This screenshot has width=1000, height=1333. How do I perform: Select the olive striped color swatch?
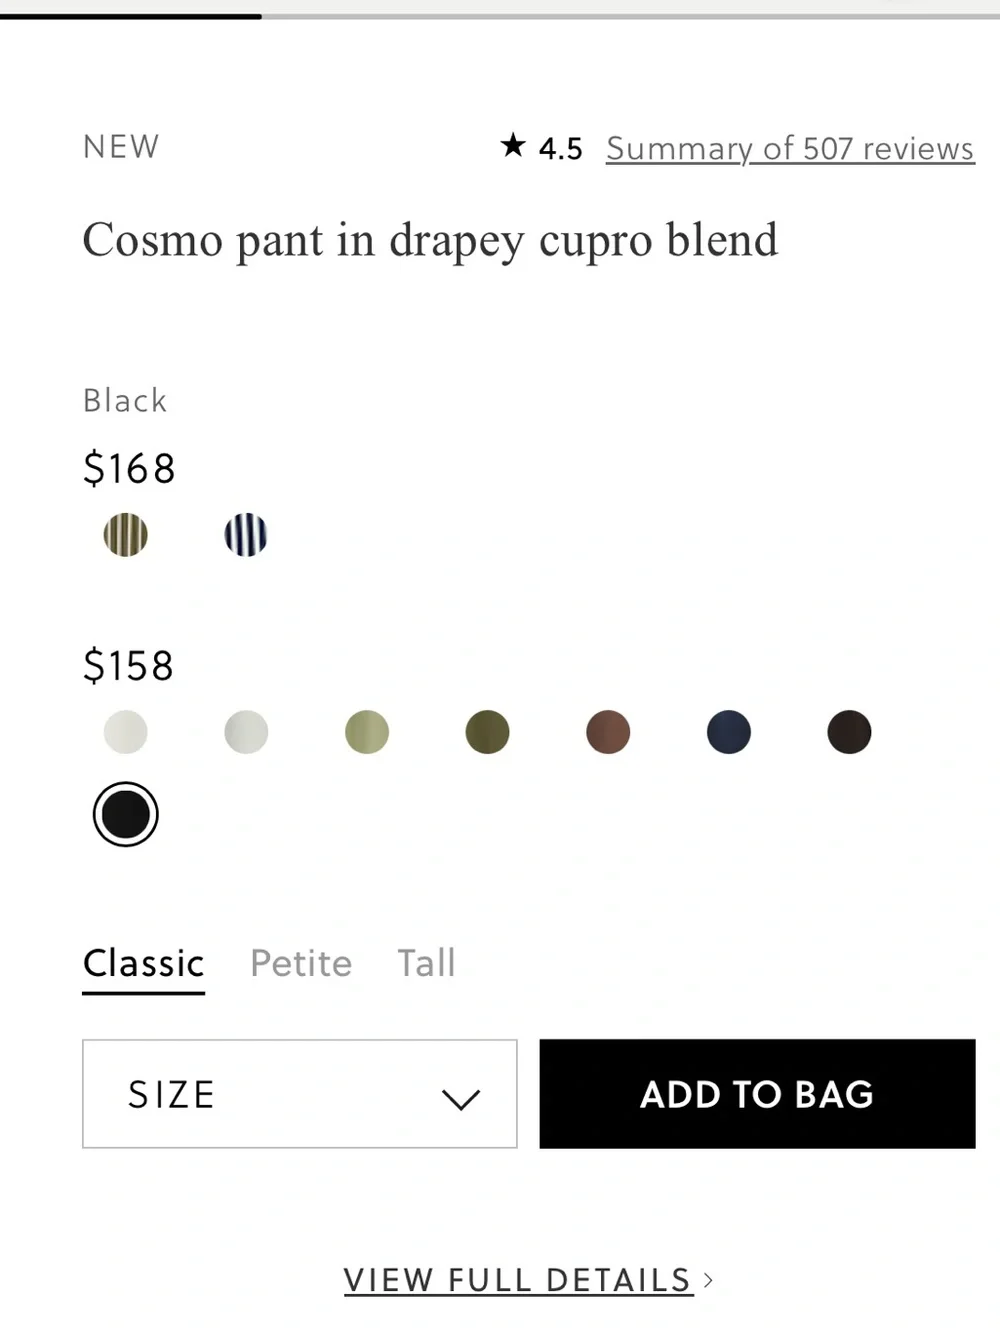[x=126, y=535]
